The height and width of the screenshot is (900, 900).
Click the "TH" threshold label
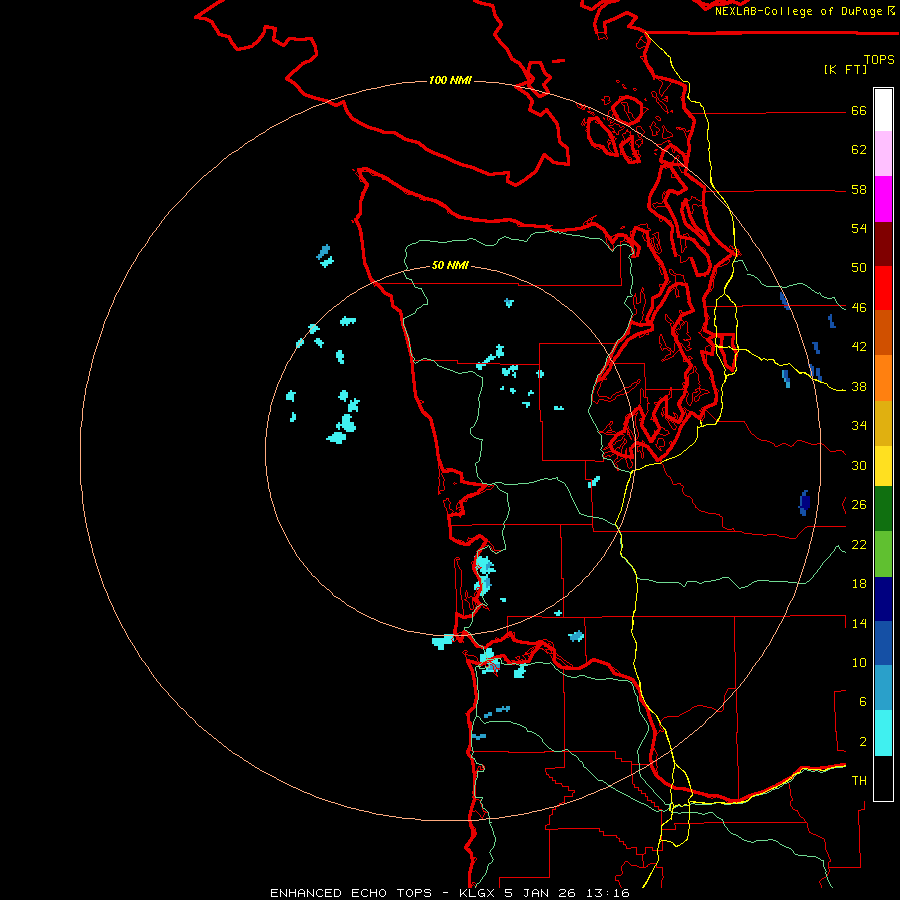pos(859,781)
